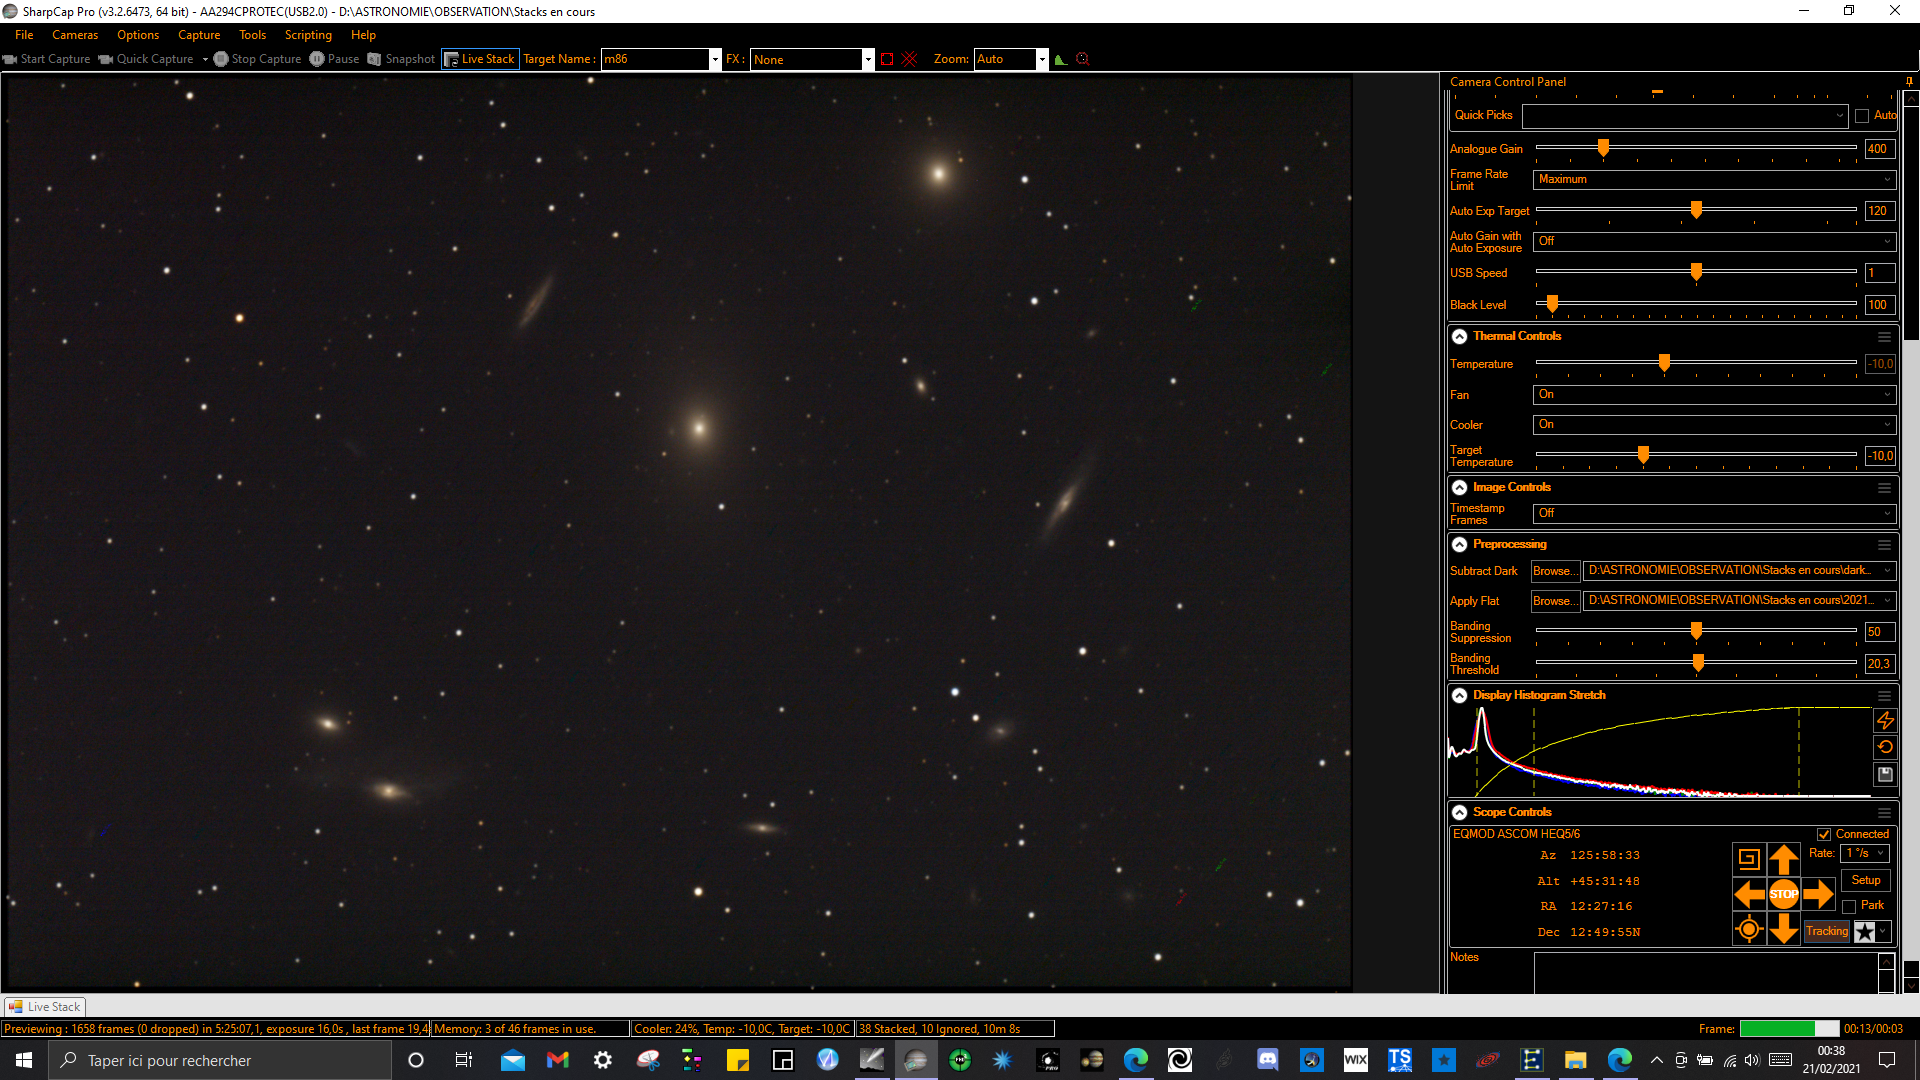Screen dimensions: 1920x1080
Task: Adjust the Auto Exp Target slider
Action: 1696,210
